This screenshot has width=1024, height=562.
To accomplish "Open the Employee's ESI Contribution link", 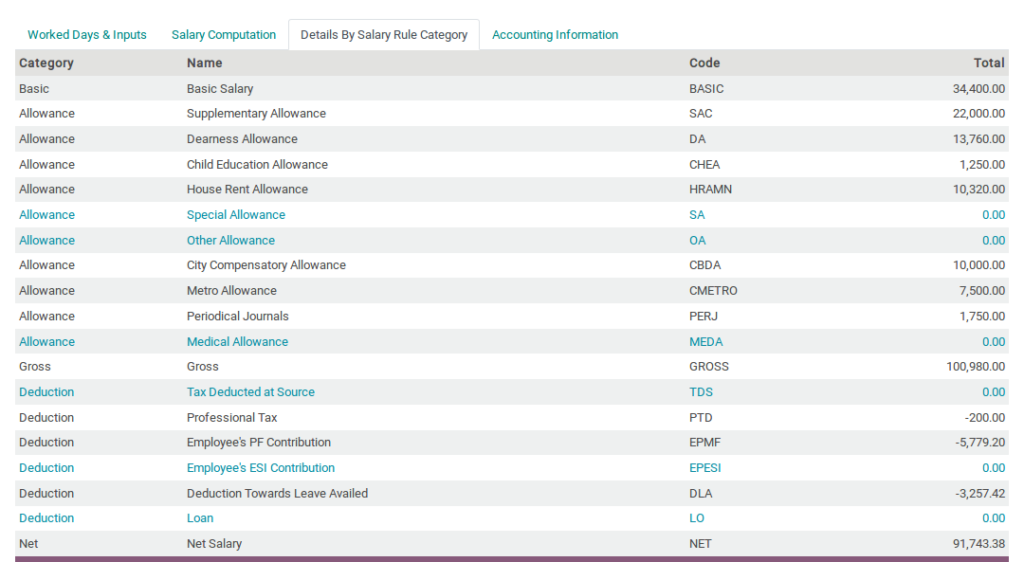I will tap(261, 467).
